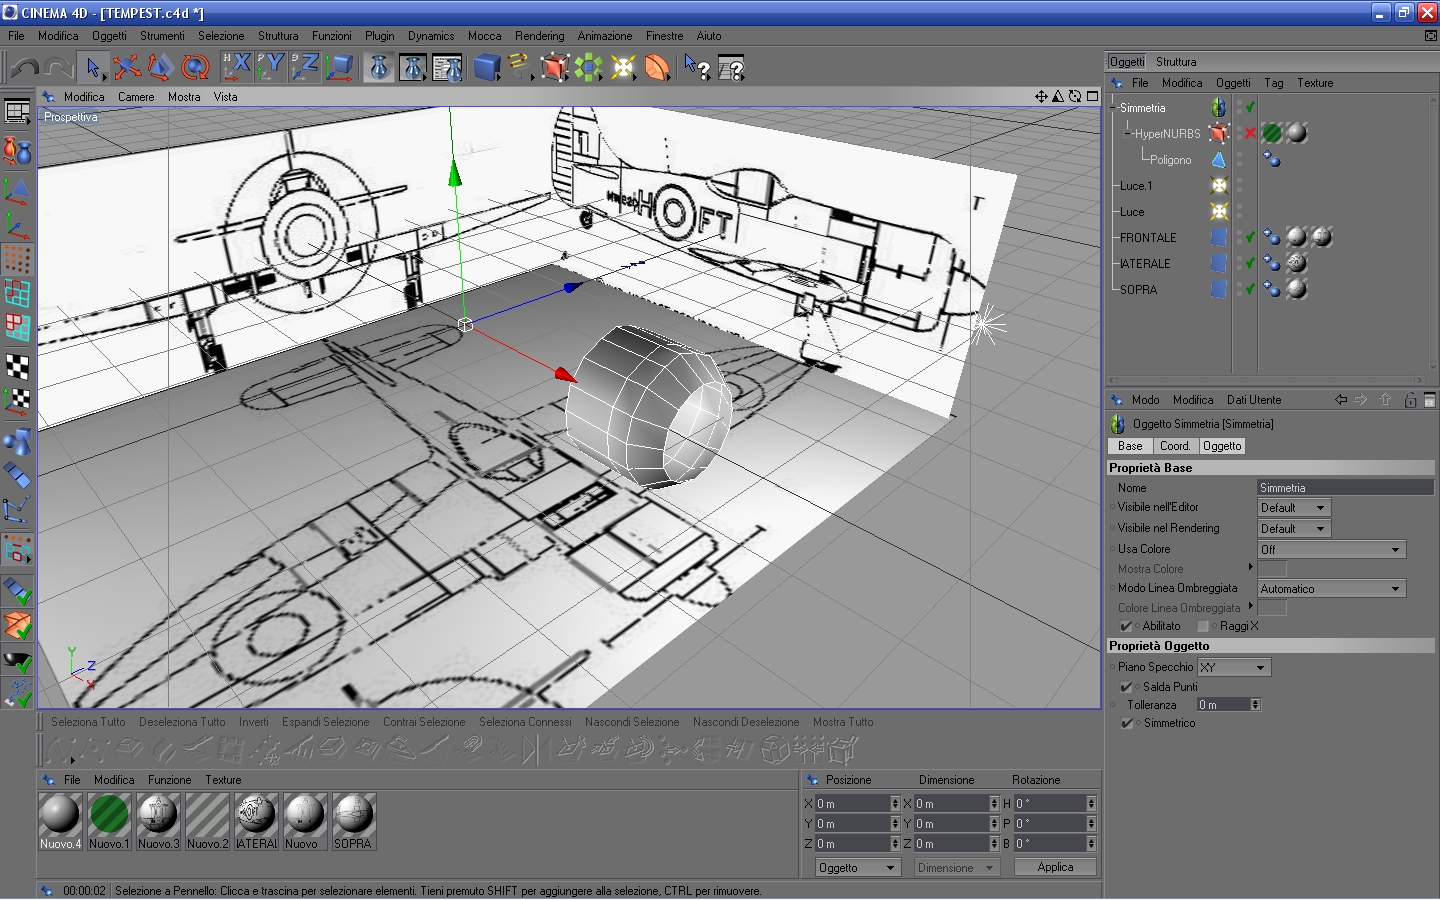1440x900 pixels.
Task: Click Deseleziona Tutto command
Action: pyautogui.click(x=182, y=722)
